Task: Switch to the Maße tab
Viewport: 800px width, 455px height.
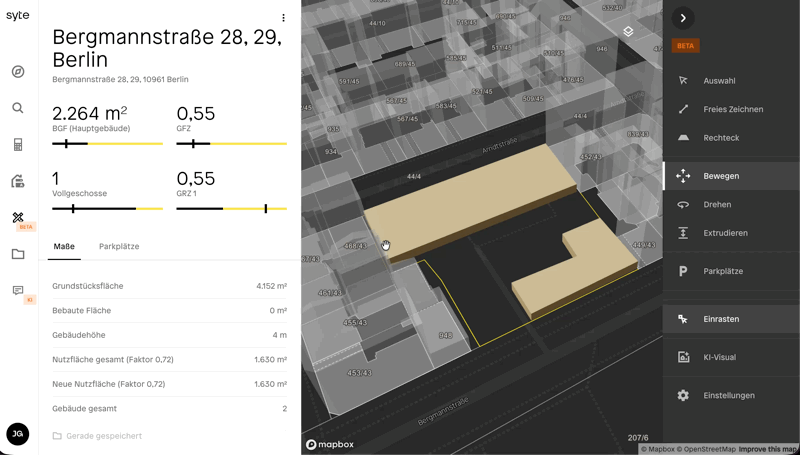Action: tap(64, 246)
